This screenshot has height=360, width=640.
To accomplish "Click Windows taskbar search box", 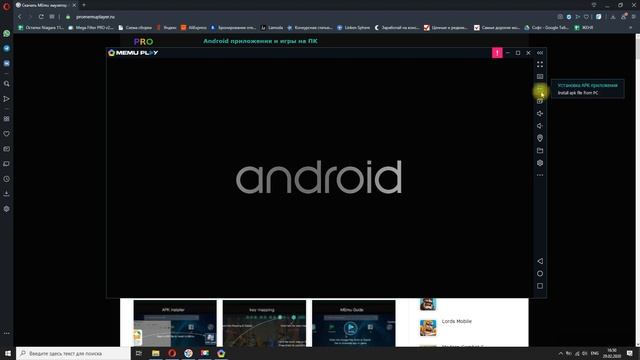I will pos(73,353).
